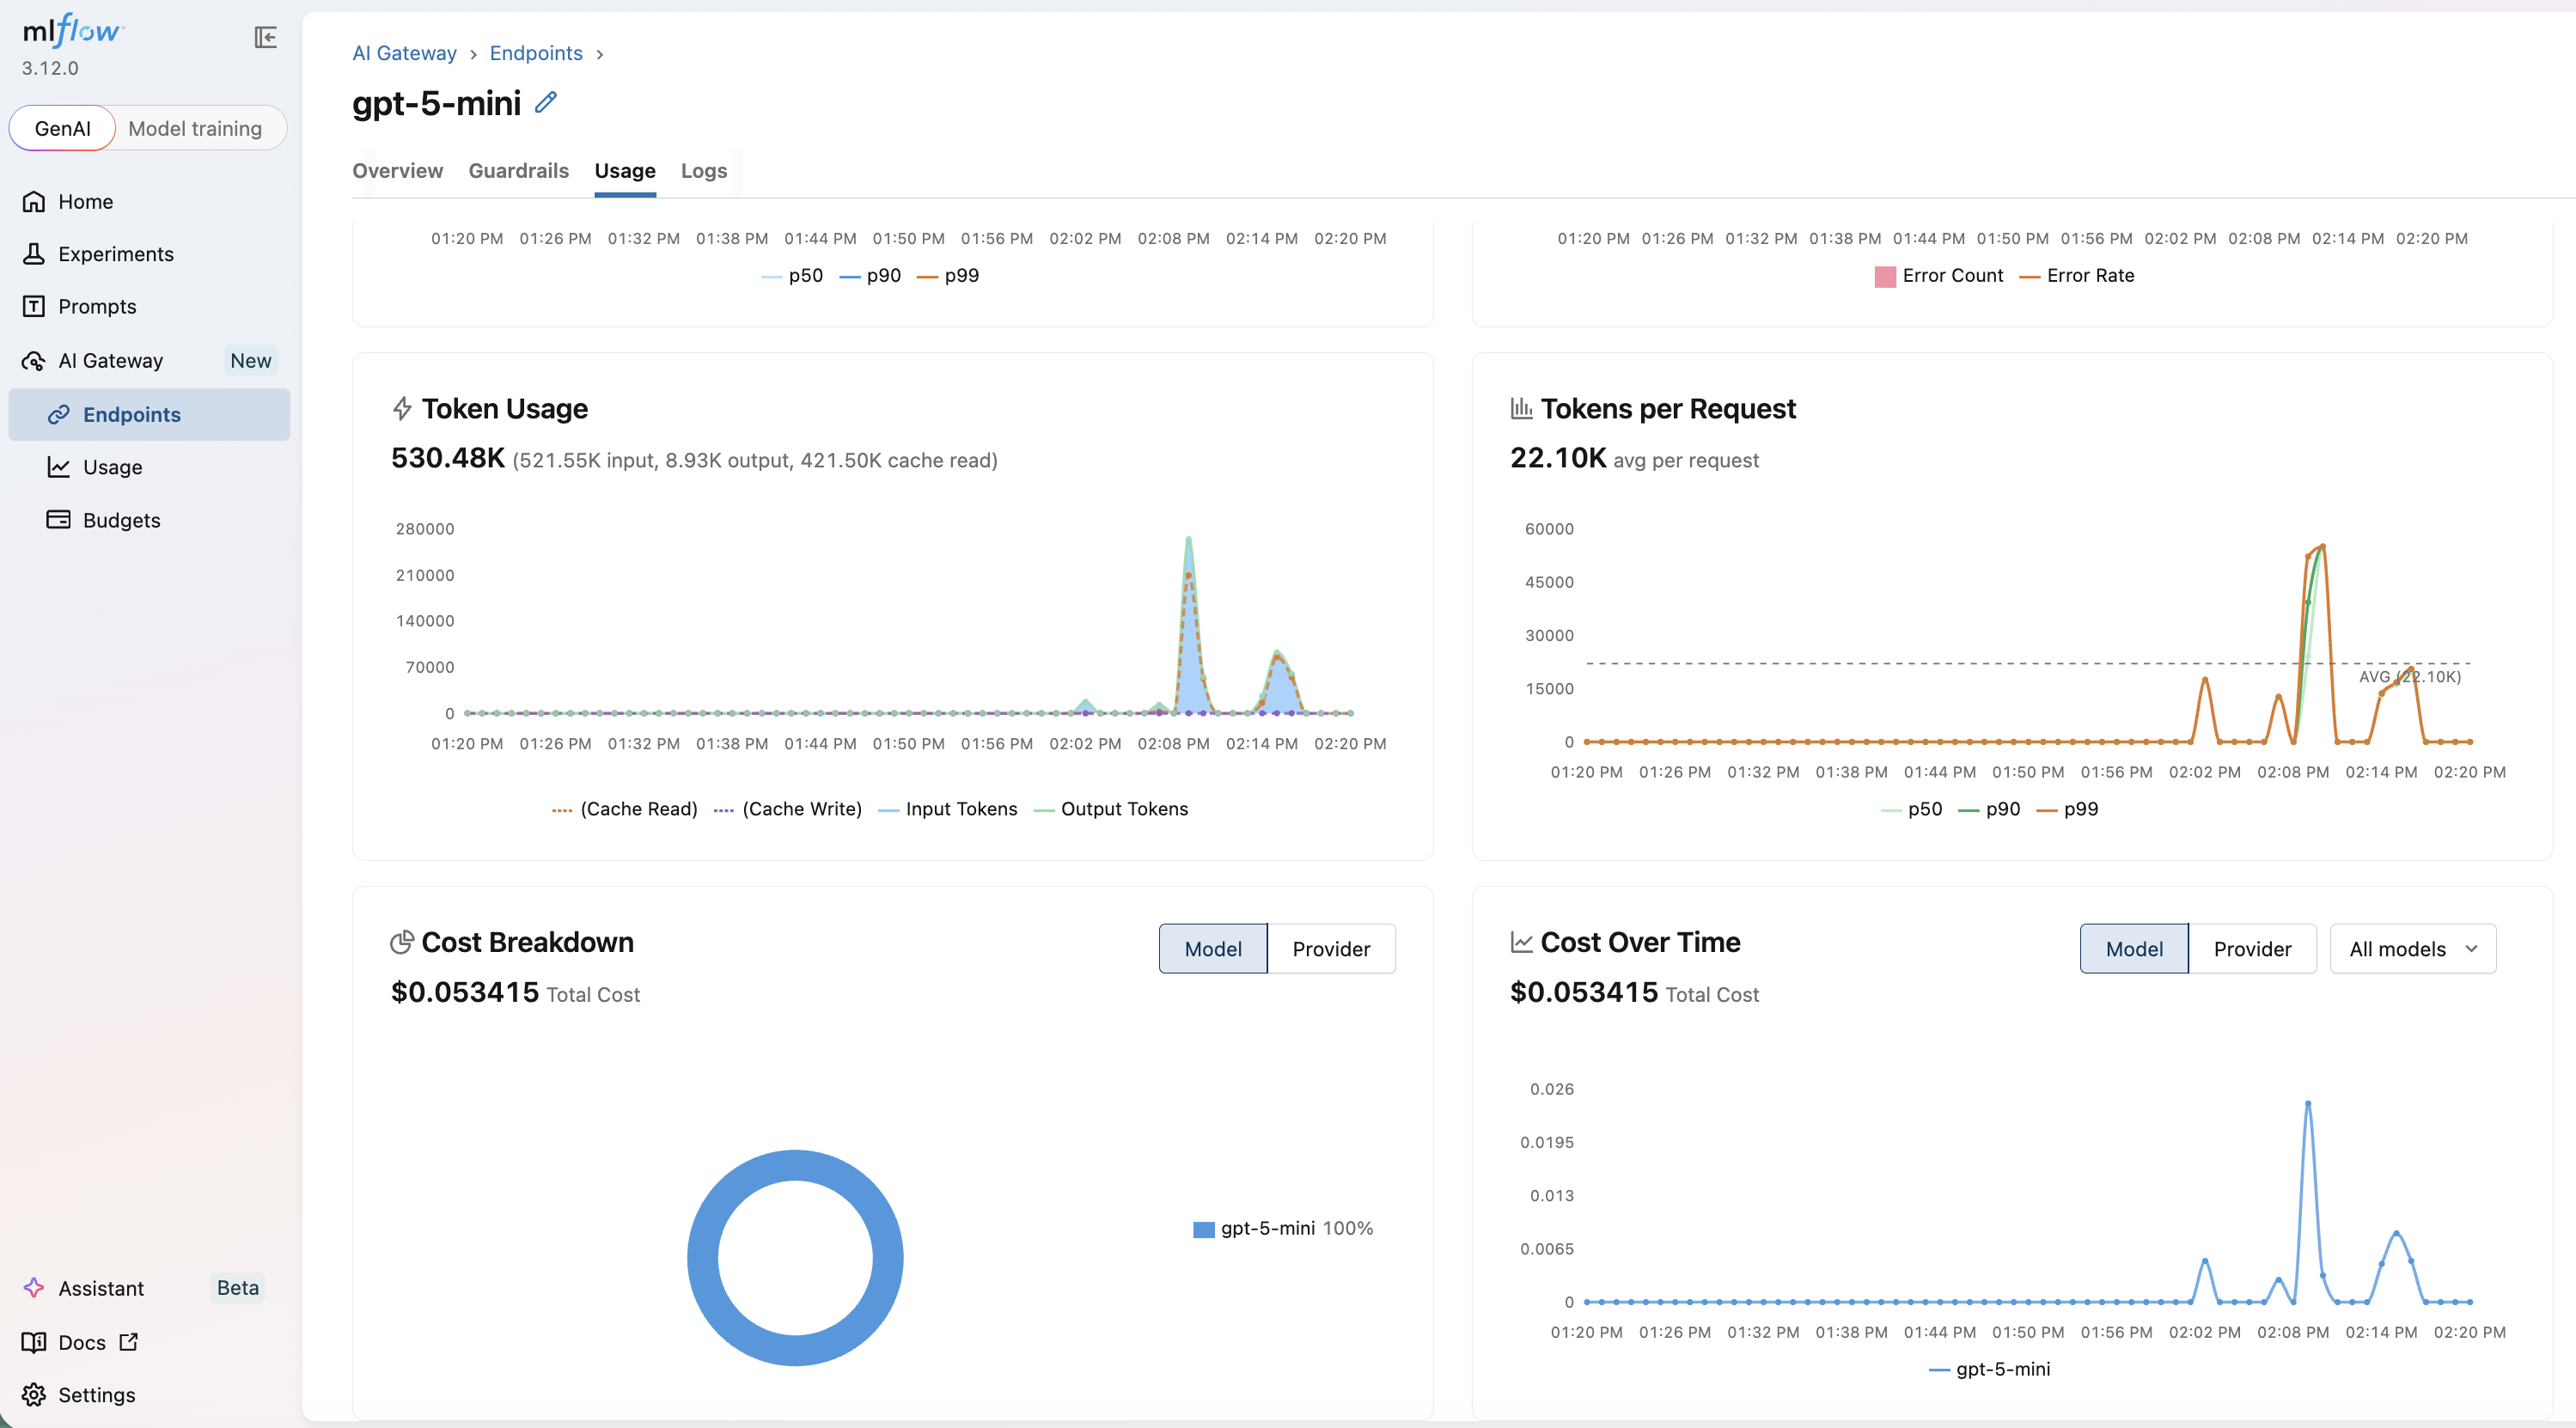2576x1428 pixels.
Task: Open Usage under AI Gateway in sidebar
Action: pyautogui.click(x=149, y=467)
